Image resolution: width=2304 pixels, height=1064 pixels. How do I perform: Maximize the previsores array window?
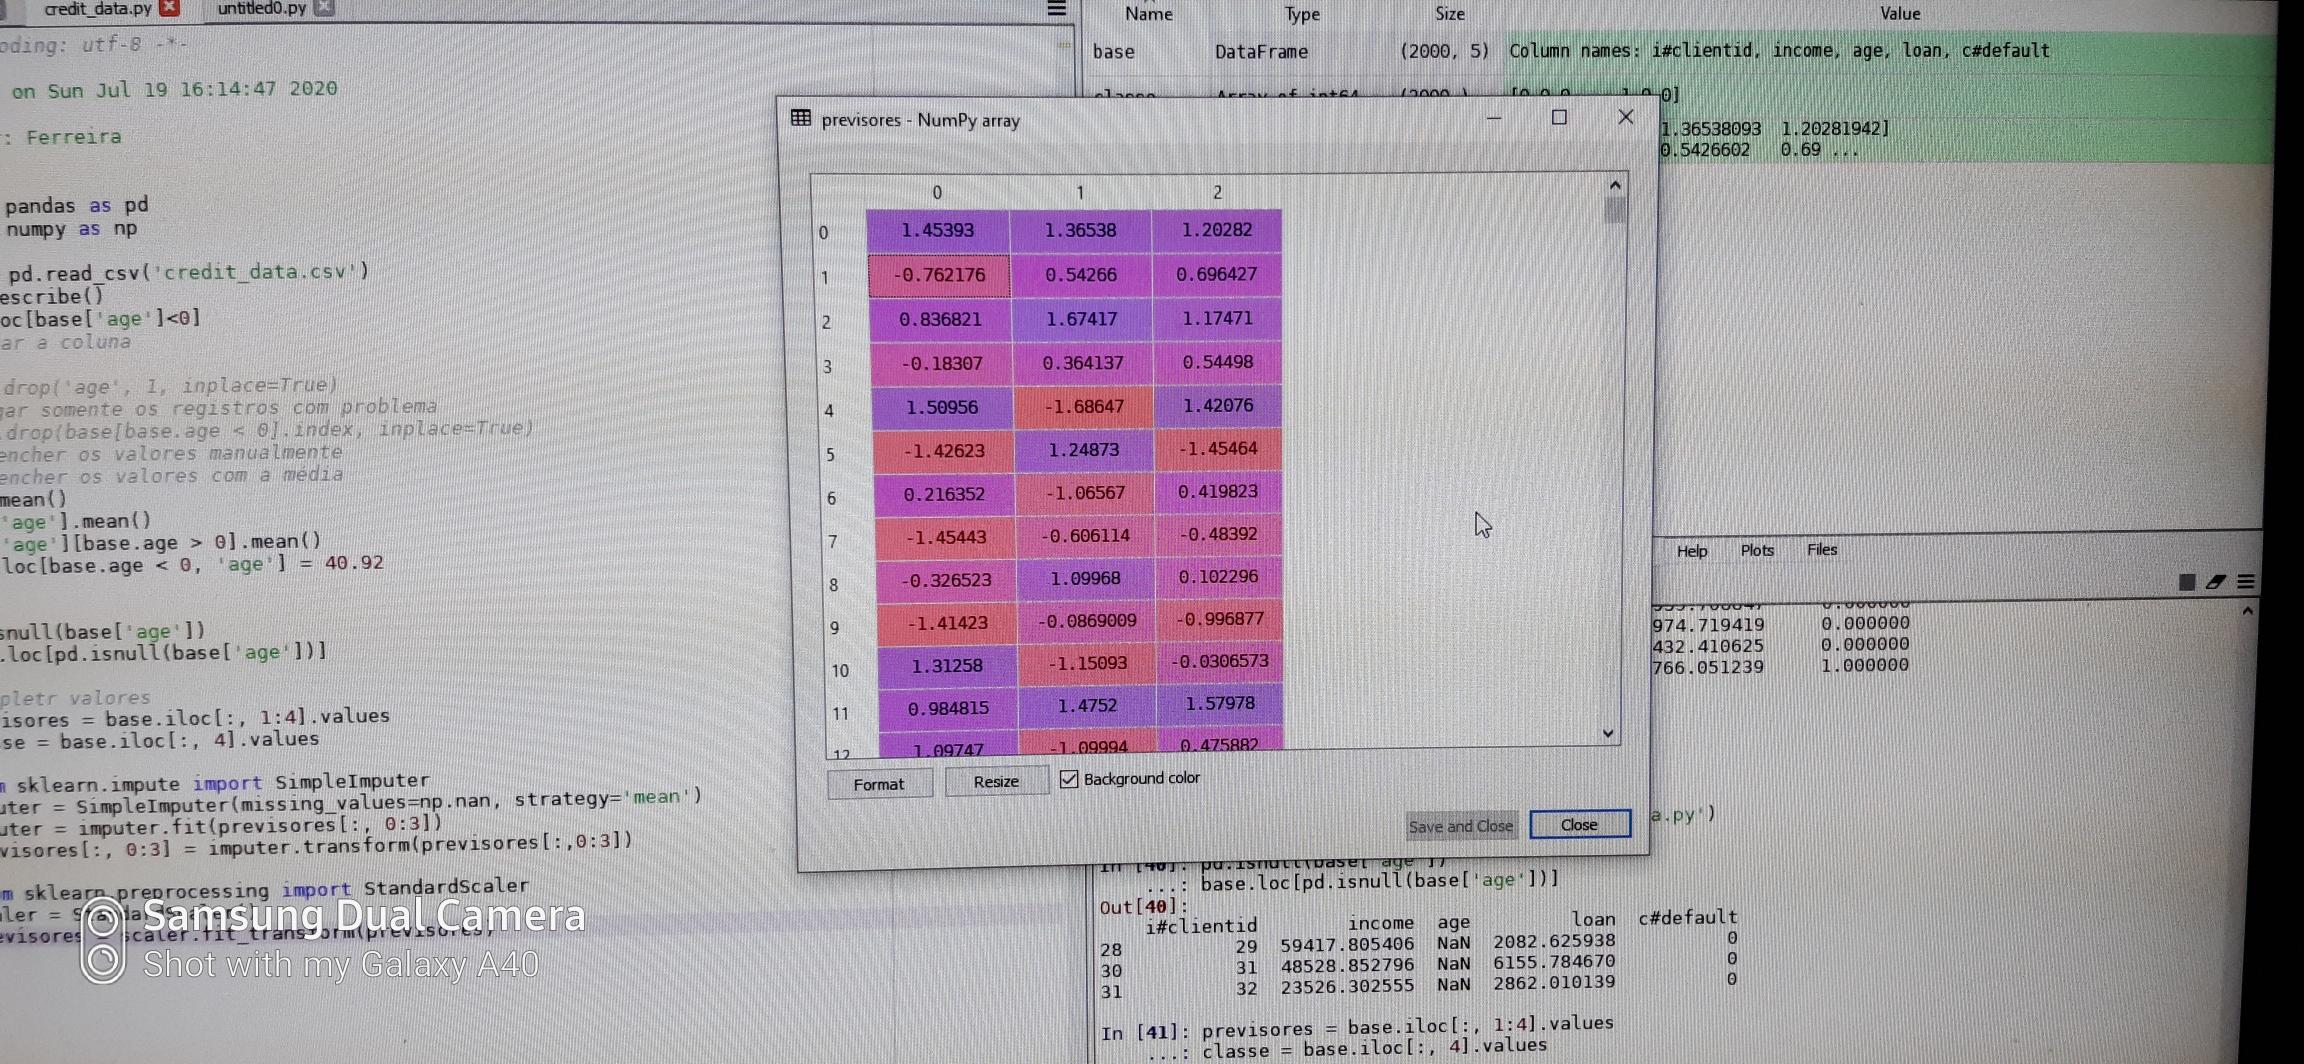click(1559, 118)
